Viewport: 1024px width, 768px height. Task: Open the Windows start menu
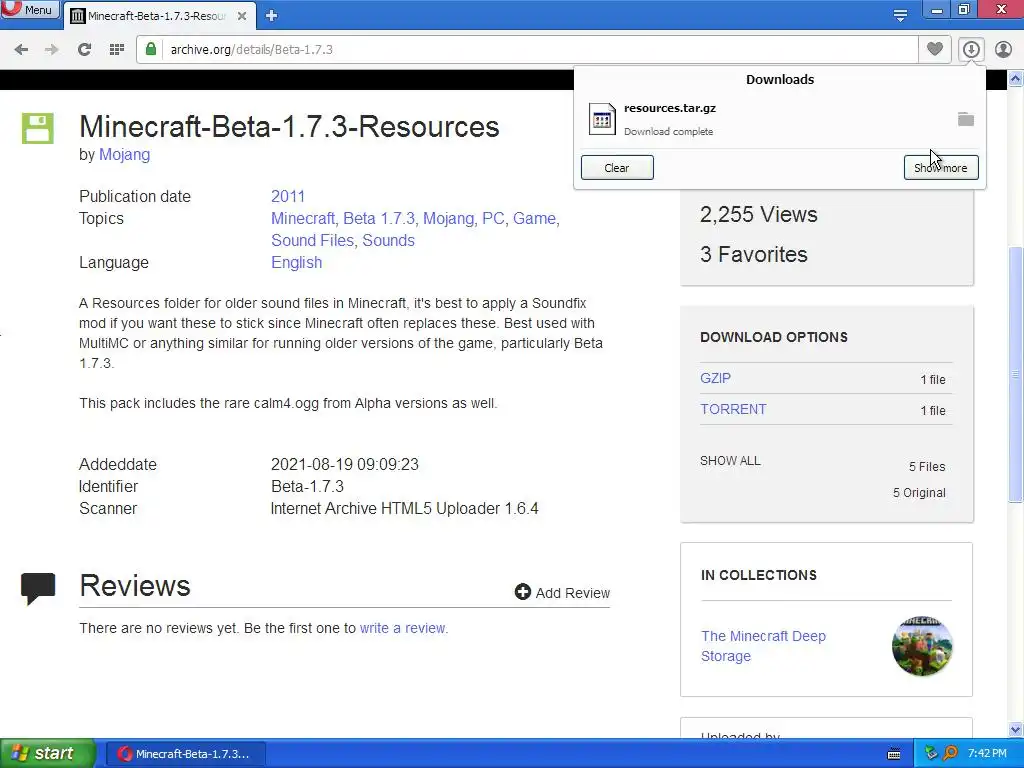47,754
